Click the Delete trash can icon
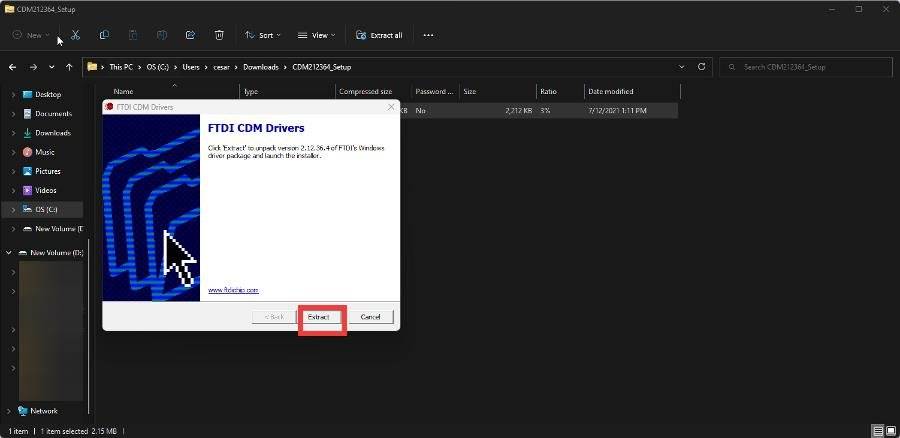900x438 pixels. click(x=218, y=35)
